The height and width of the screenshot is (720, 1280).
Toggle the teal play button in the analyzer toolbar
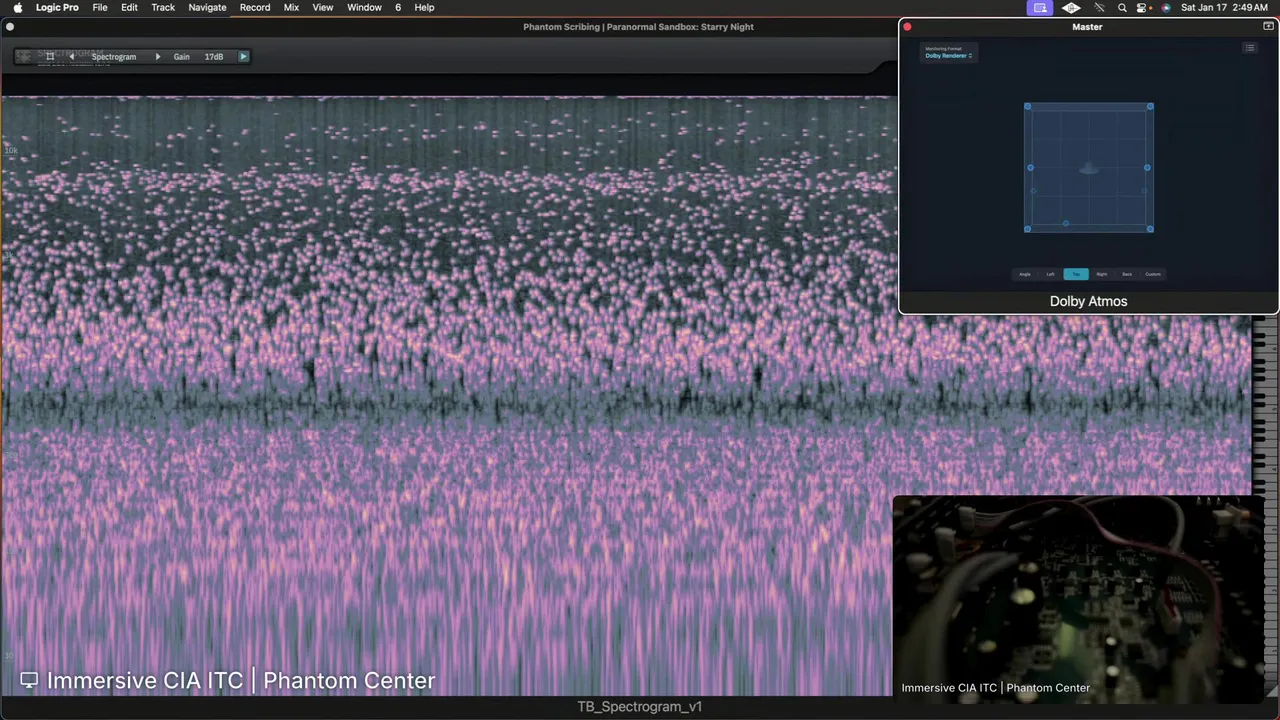(243, 57)
